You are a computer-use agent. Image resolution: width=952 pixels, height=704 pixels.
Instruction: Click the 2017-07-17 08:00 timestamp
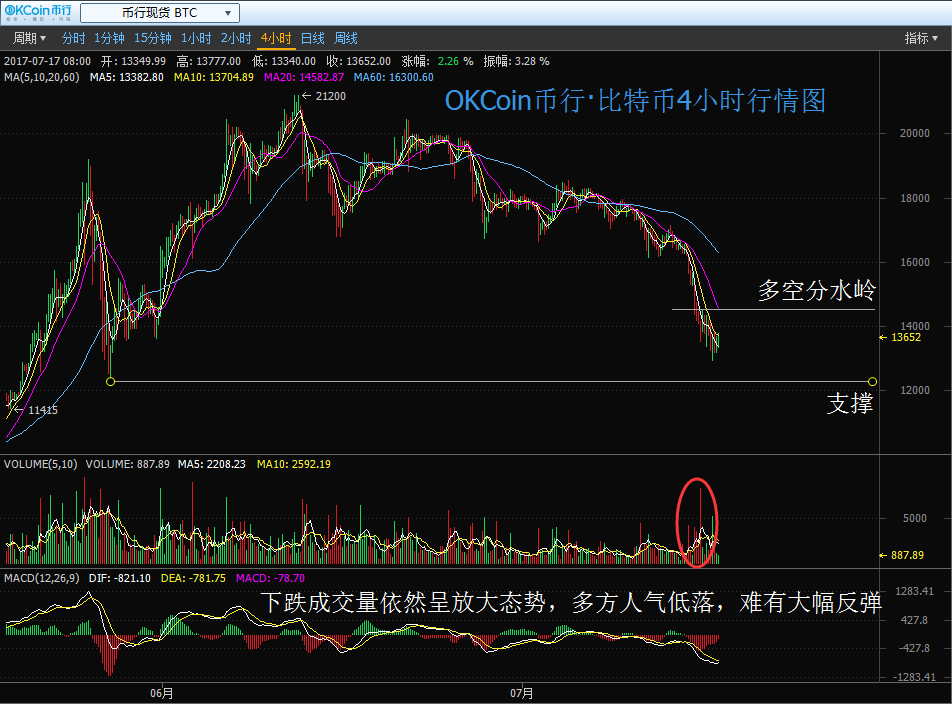47,61
